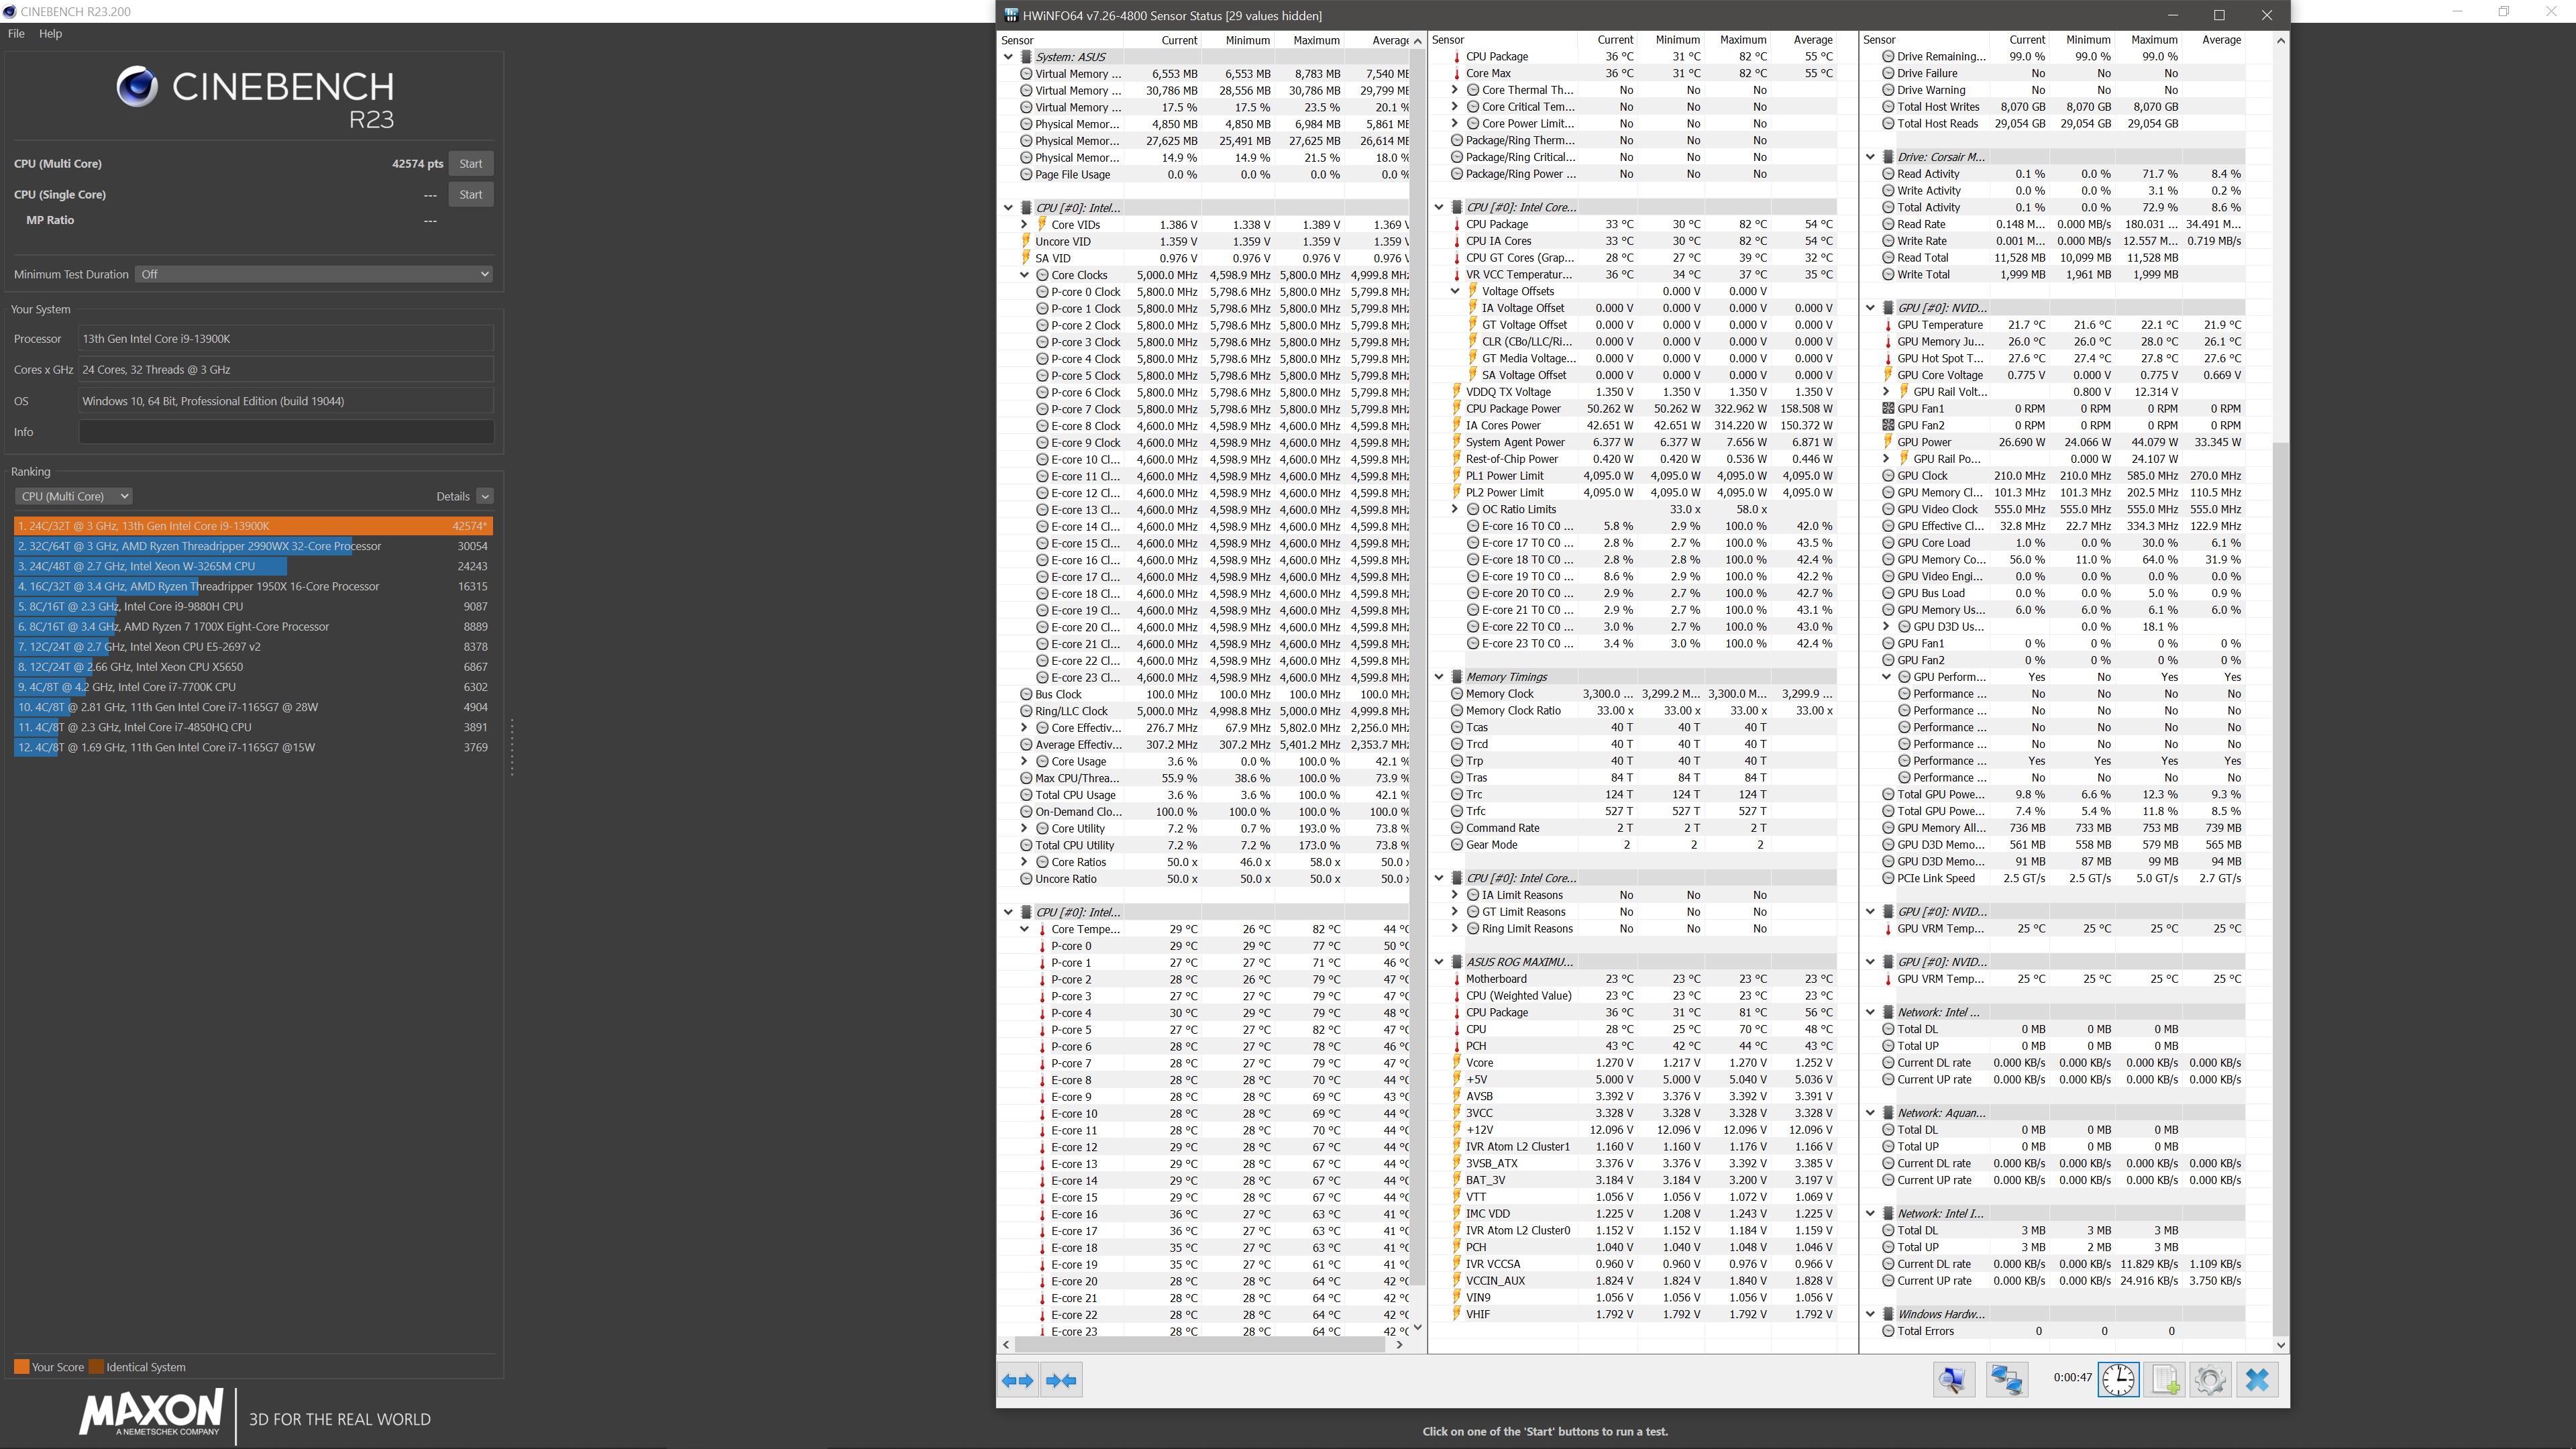This screenshot has height=1449, width=2576.
Task: Click the Bus Clock row icon
Action: [1026, 694]
